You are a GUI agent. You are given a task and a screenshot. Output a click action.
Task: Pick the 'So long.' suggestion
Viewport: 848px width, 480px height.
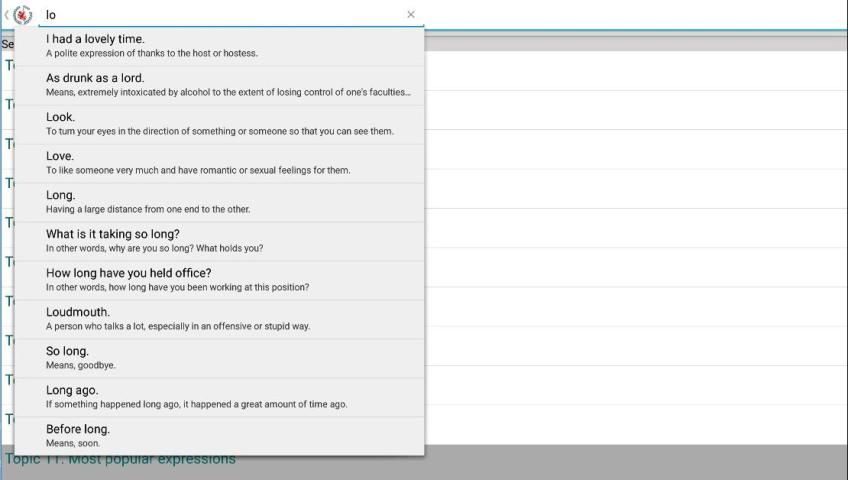[67, 351]
